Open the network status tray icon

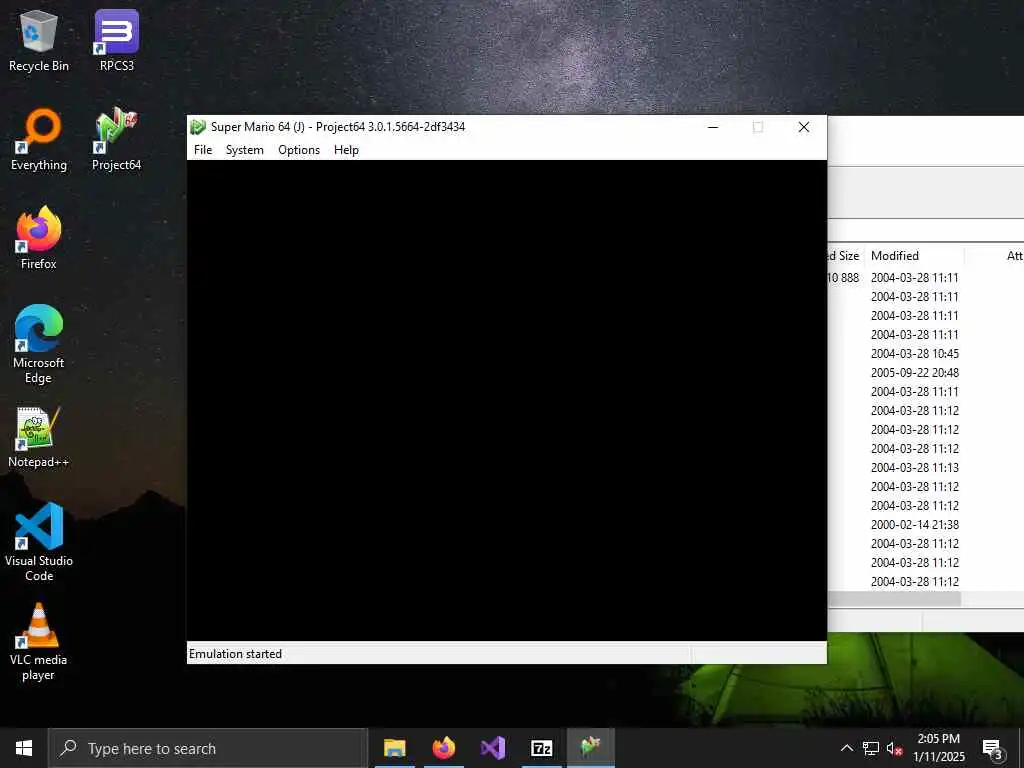click(x=871, y=748)
